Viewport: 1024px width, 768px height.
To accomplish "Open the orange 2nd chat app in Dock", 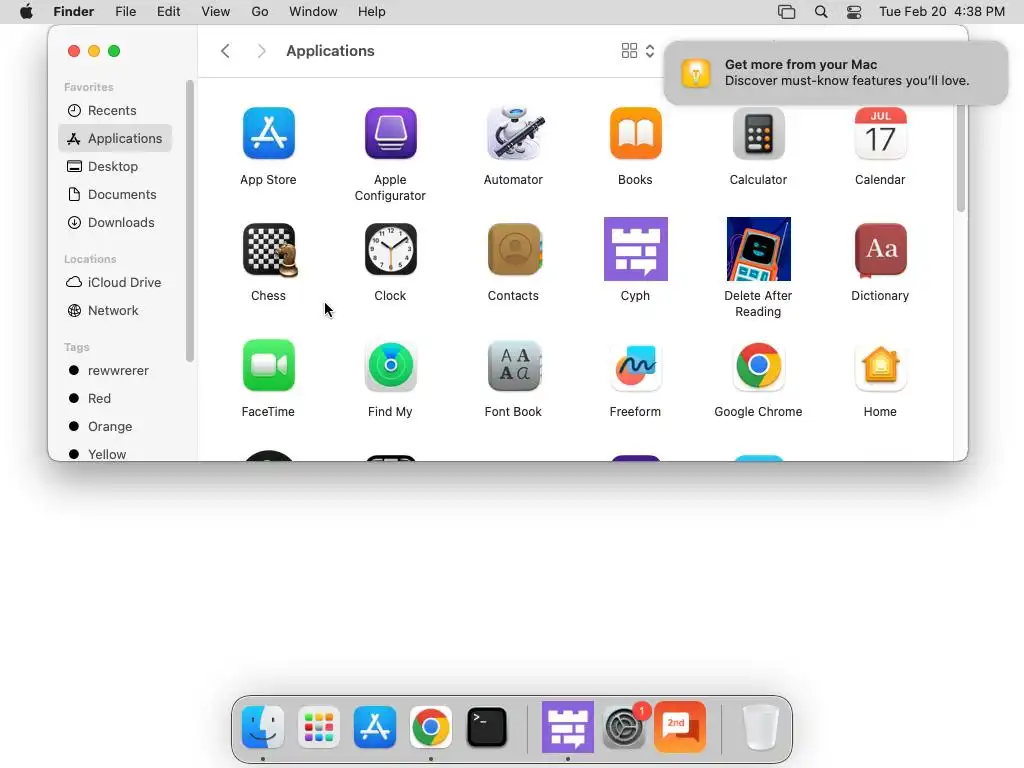I will tap(680, 727).
